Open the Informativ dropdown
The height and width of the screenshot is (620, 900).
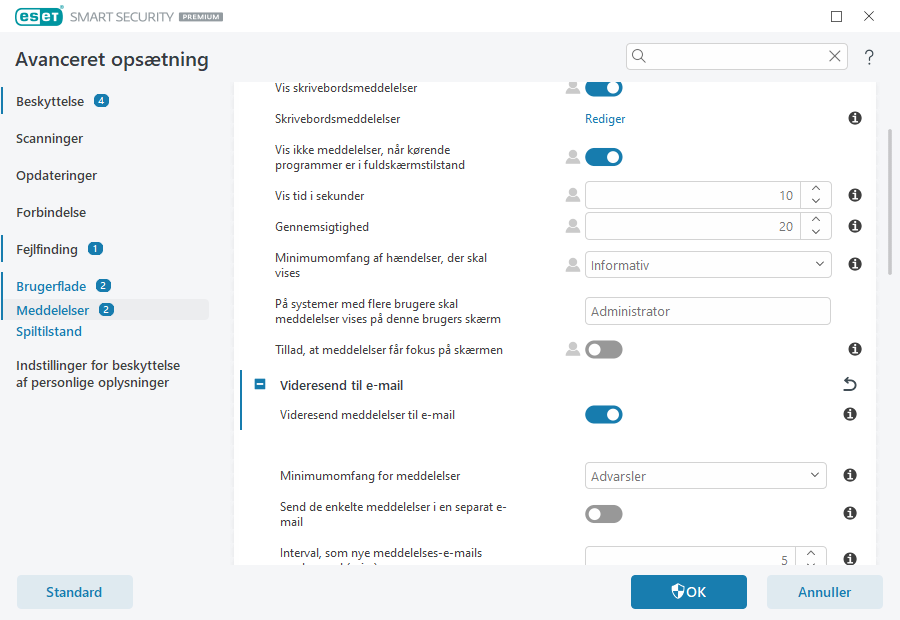pyautogui.click(x=708, y=265)
